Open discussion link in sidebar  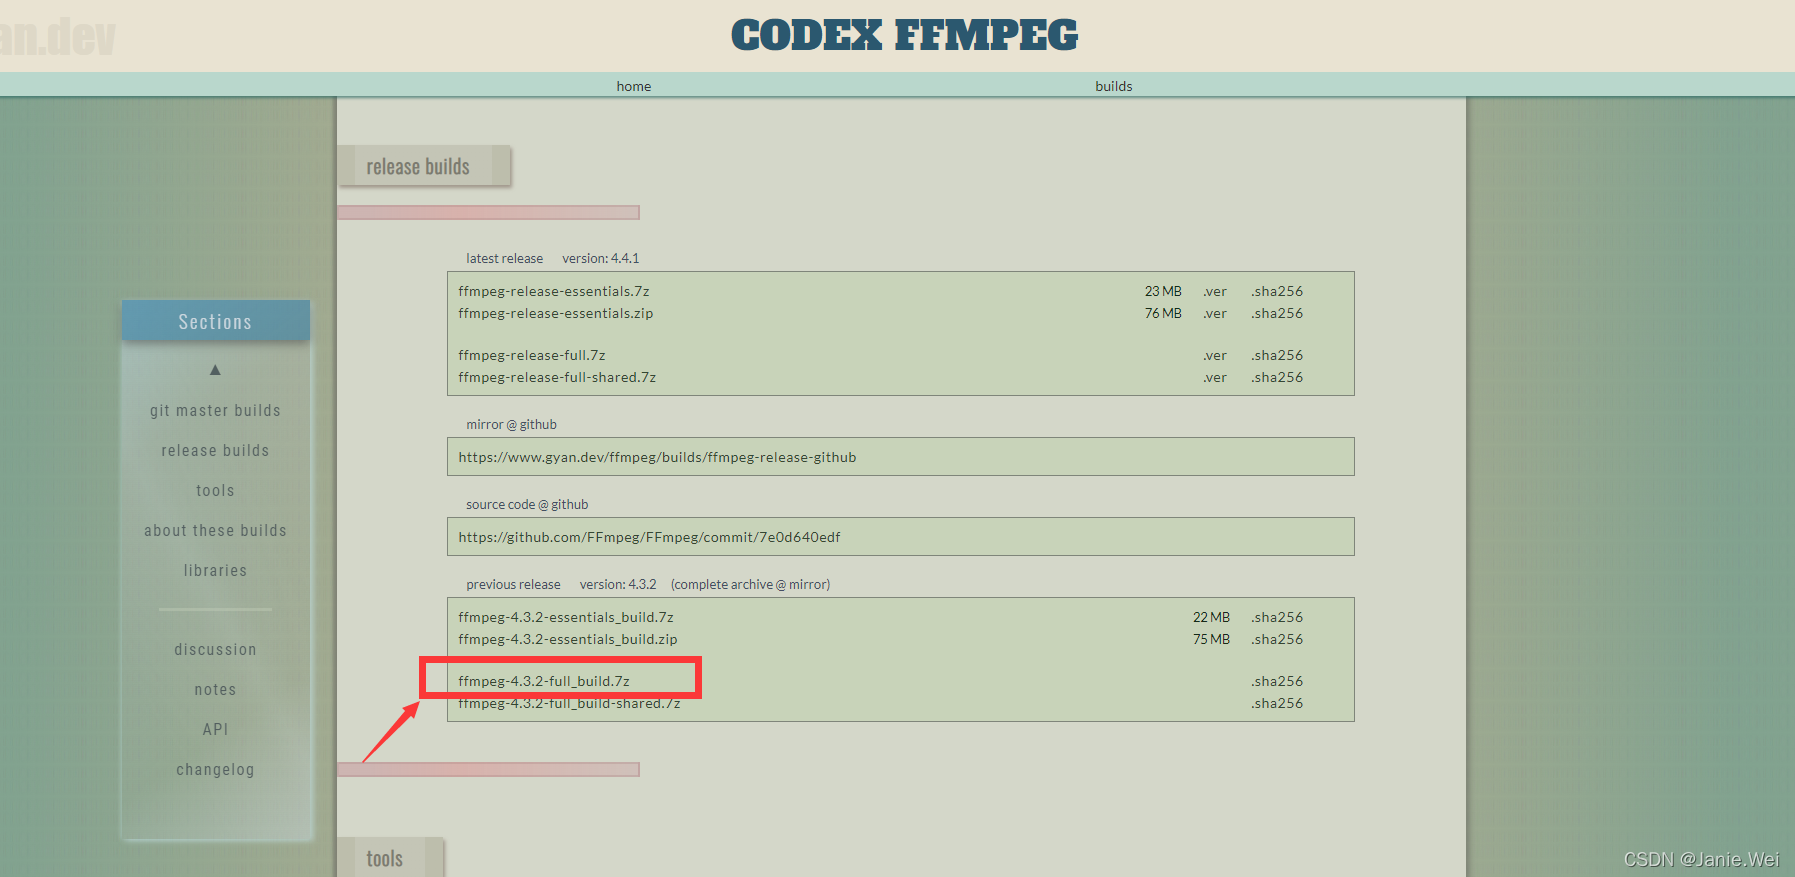[215, 650]
